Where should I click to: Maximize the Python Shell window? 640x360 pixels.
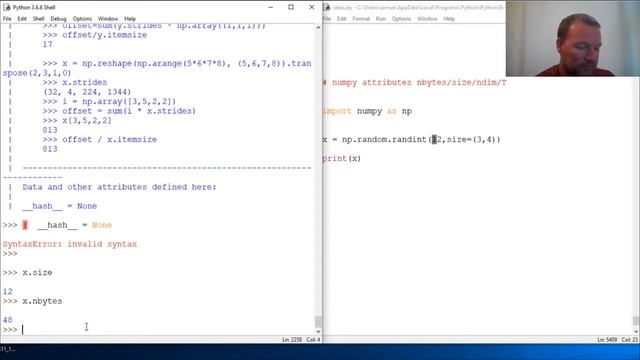pos(291,7)
